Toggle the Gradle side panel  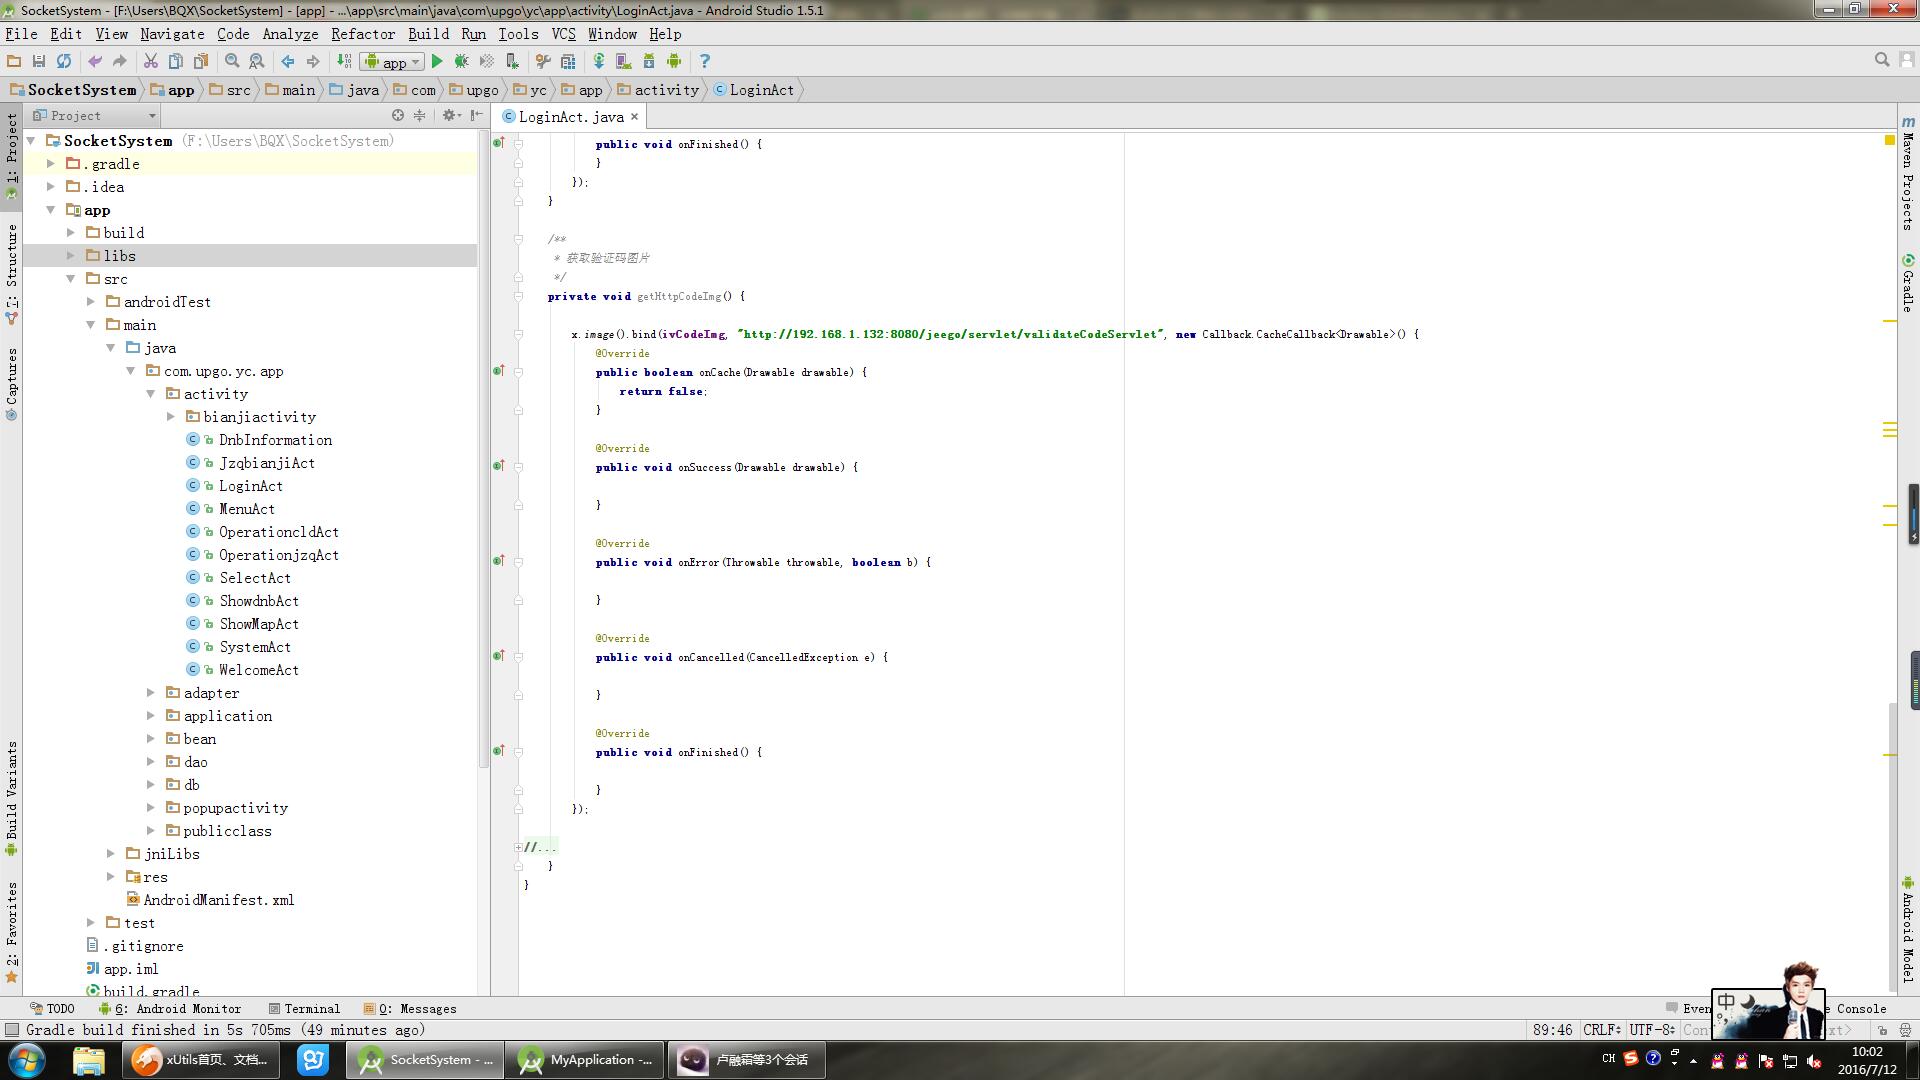(1908, 283)
